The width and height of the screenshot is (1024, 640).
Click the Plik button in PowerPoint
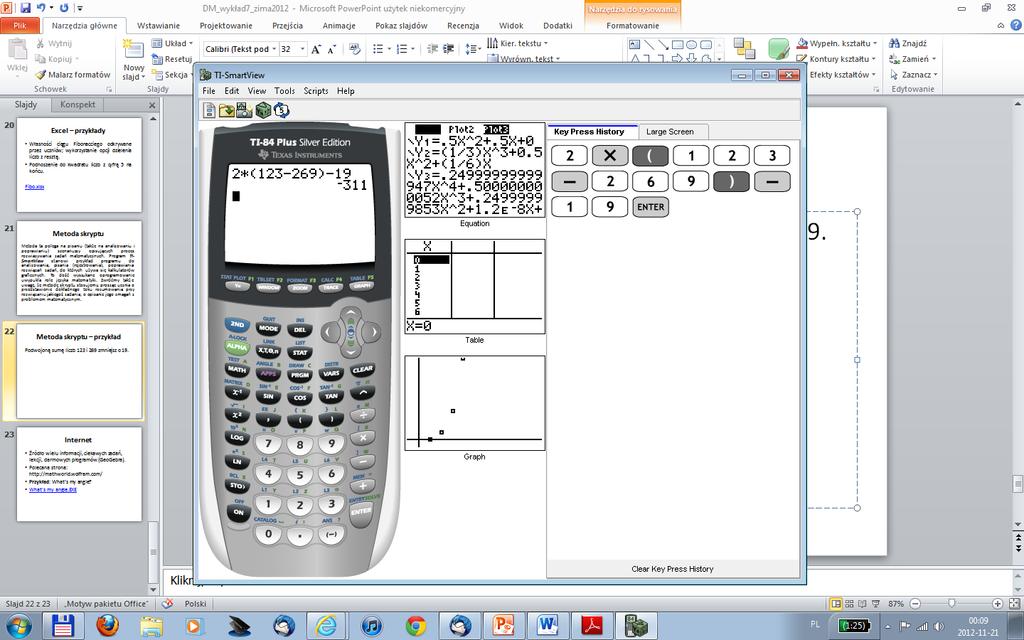[x=20, y=25]
